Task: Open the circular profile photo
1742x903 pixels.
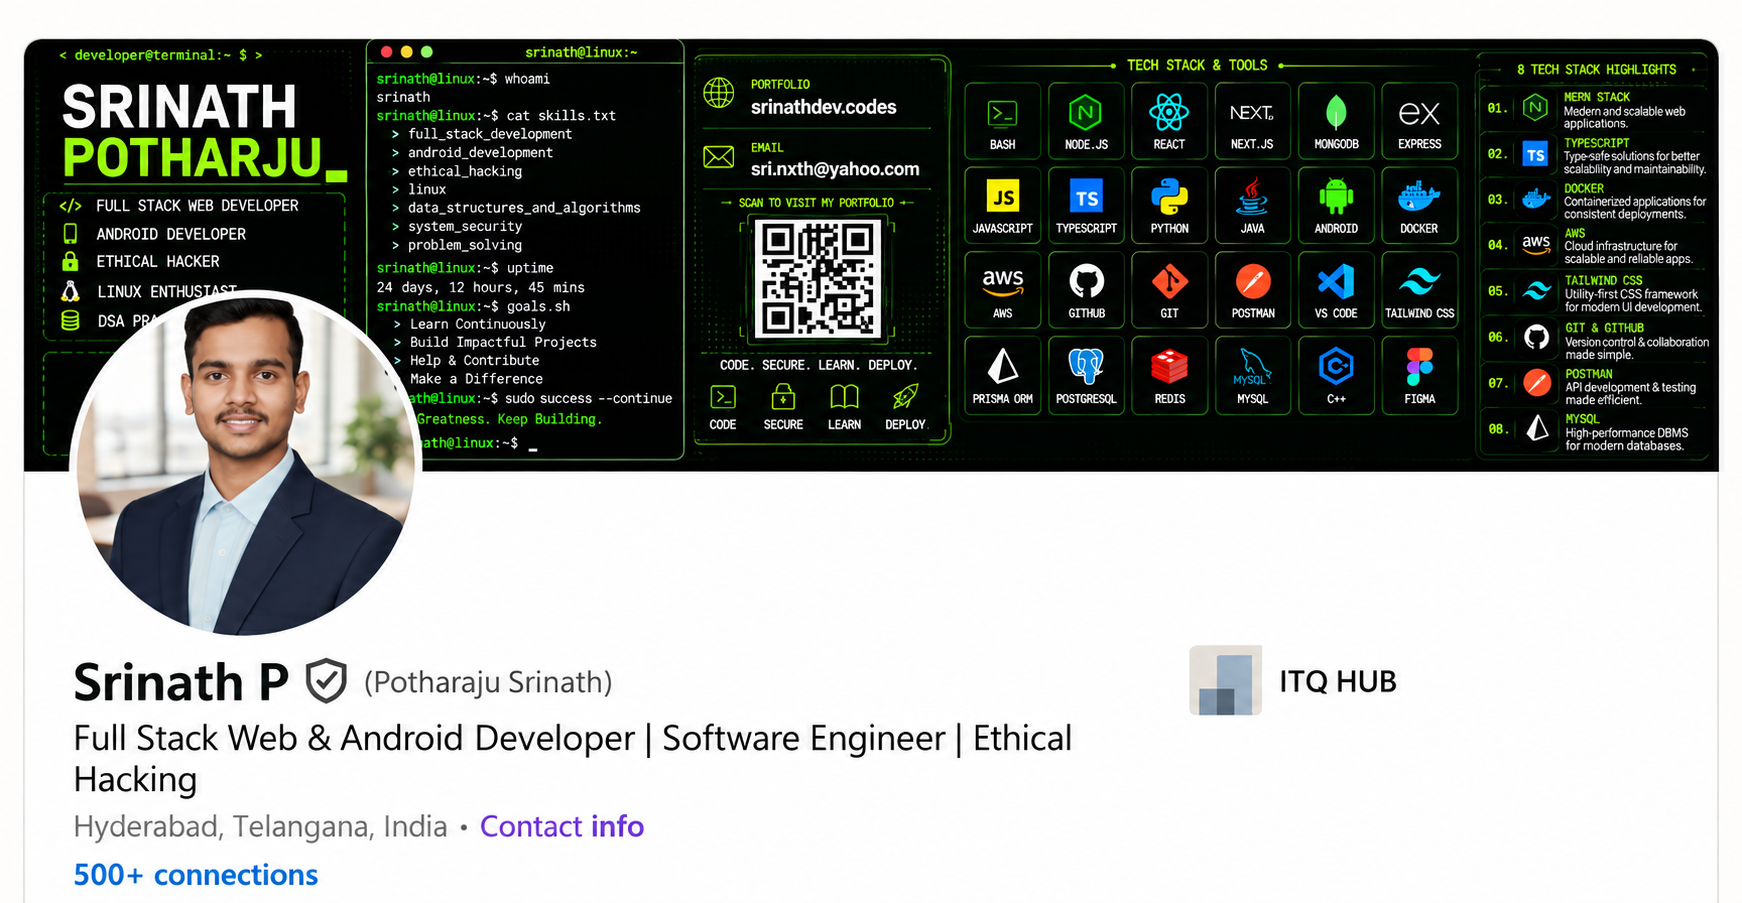Action: click(246, 463)
